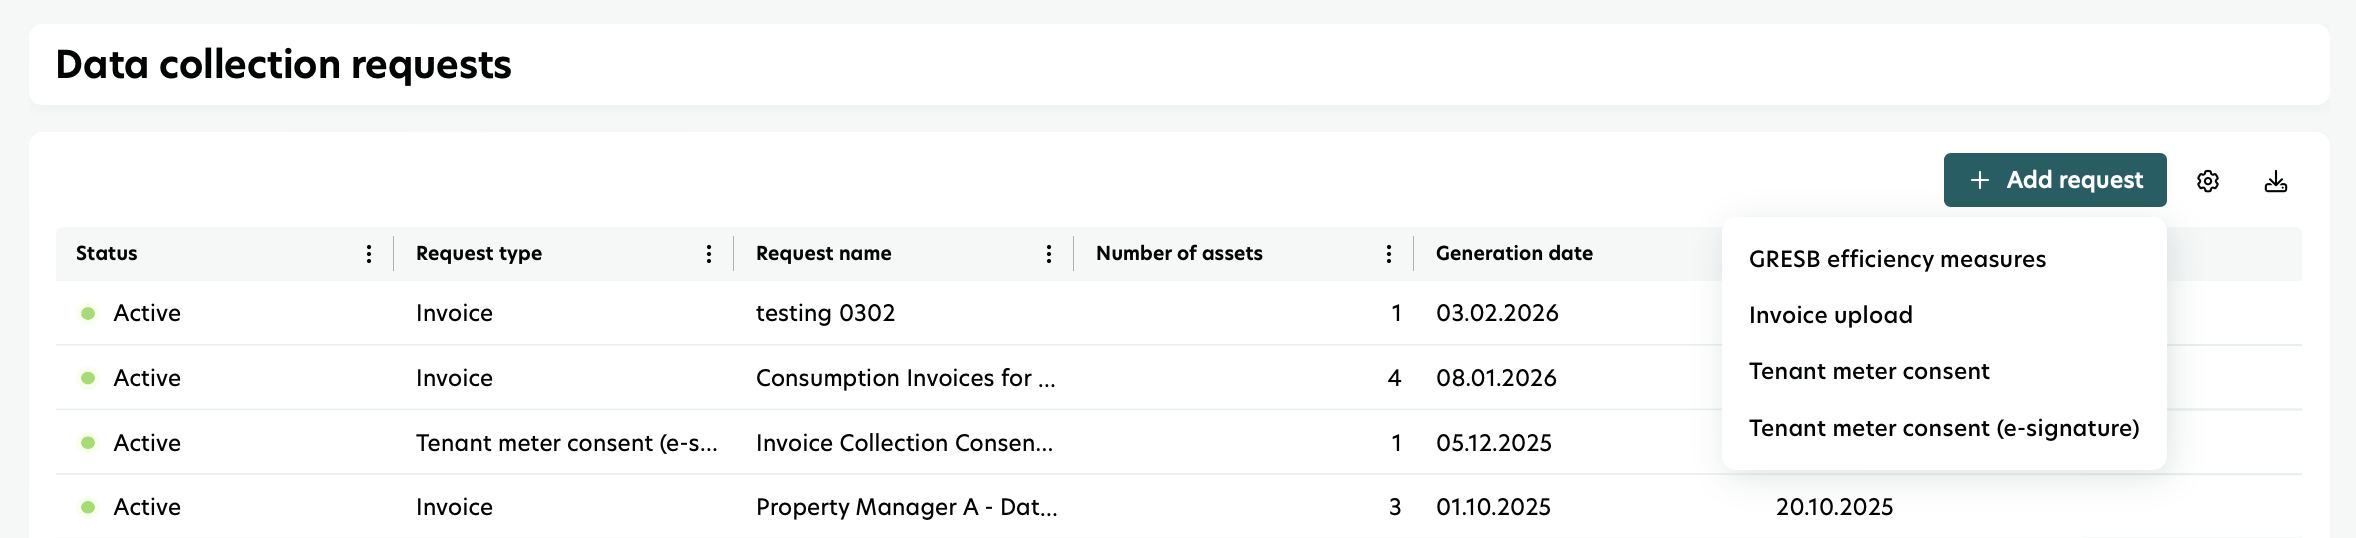The height and width of the screenshot is (538, 2356).
Task: Click Tenant meter consent (e-s... type cell
Action: 567,443
